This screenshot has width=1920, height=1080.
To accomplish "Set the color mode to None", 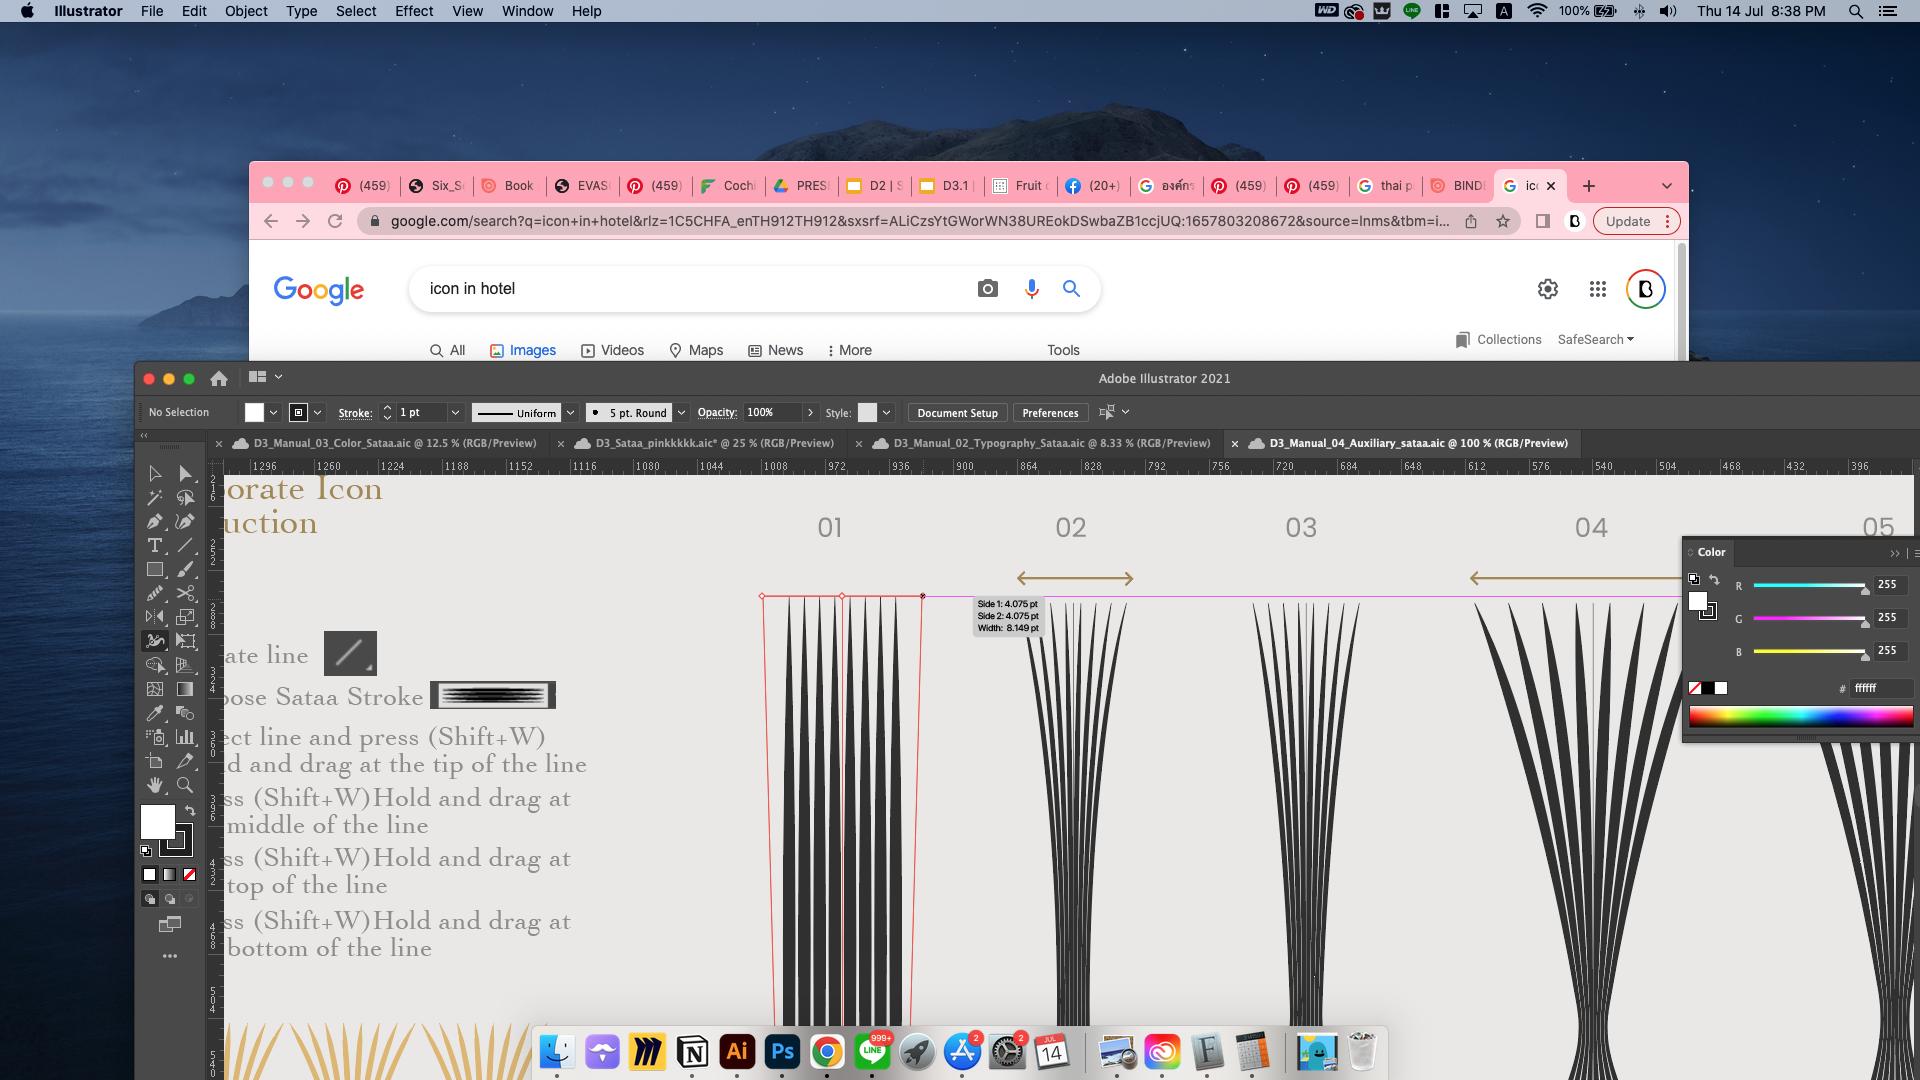I will [189, 874].
